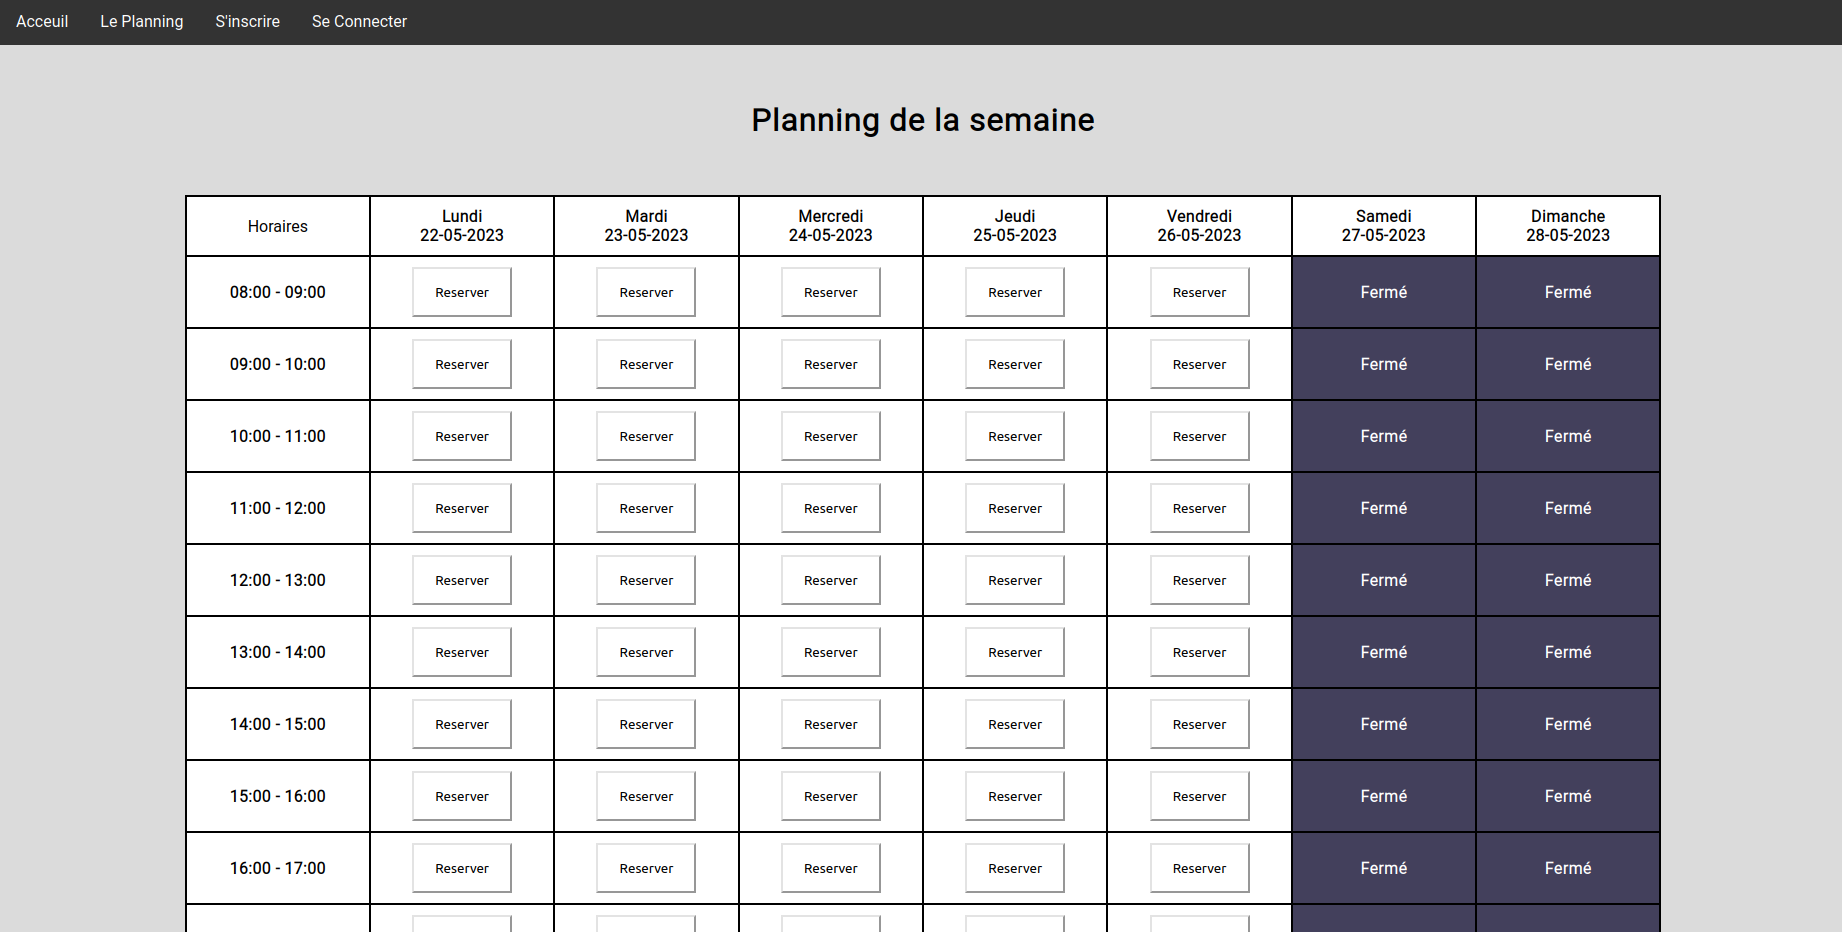
Task: Reserve Jeudi 11:00 - 12:00 slot
Action: (x=1015, y=508)
